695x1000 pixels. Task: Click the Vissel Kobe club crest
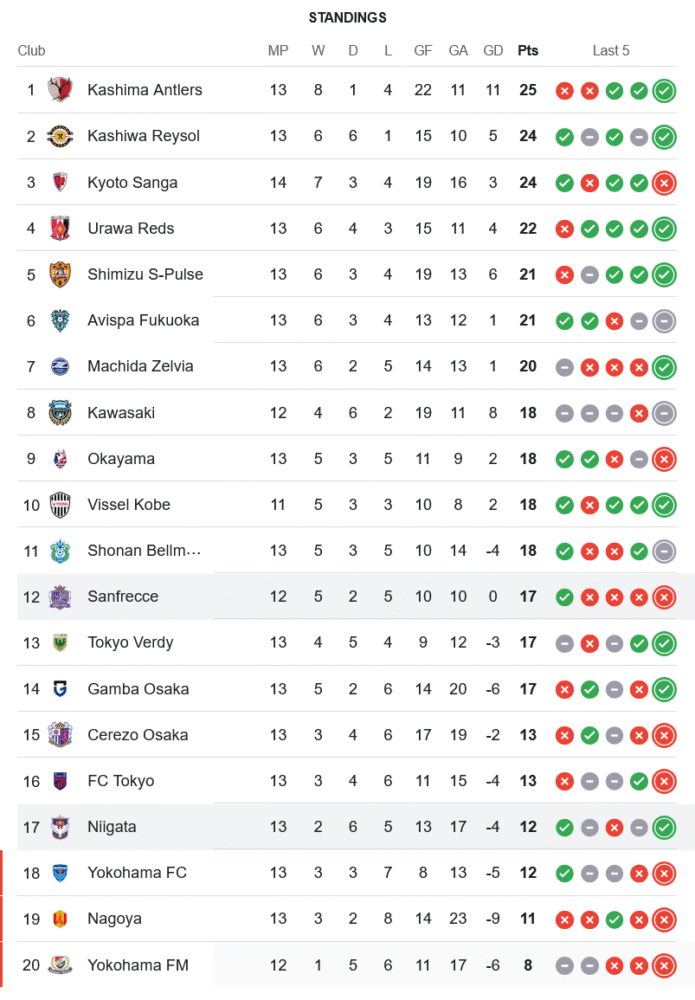[60, 504]
